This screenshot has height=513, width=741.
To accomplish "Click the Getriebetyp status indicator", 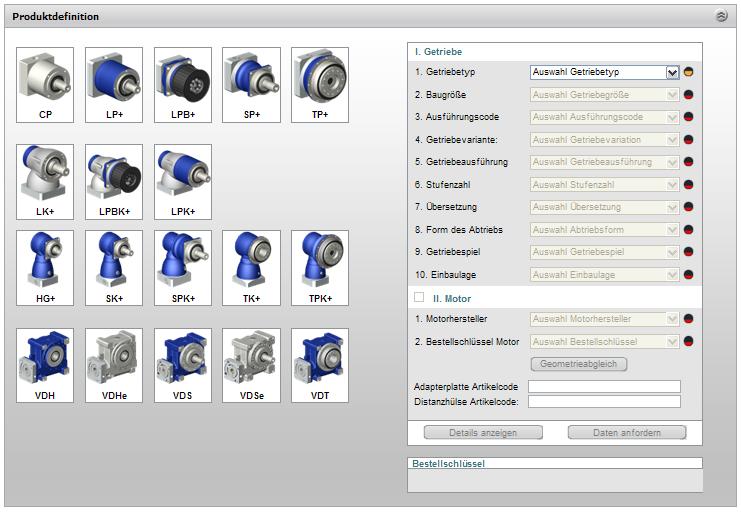I will point(688,72).
